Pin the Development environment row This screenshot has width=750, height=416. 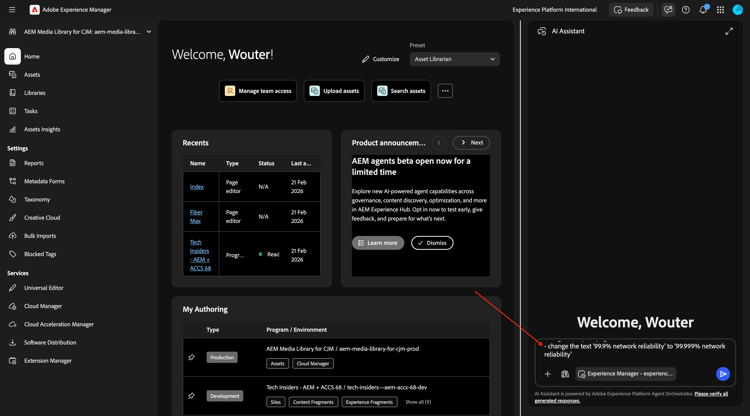pos(191,396)
